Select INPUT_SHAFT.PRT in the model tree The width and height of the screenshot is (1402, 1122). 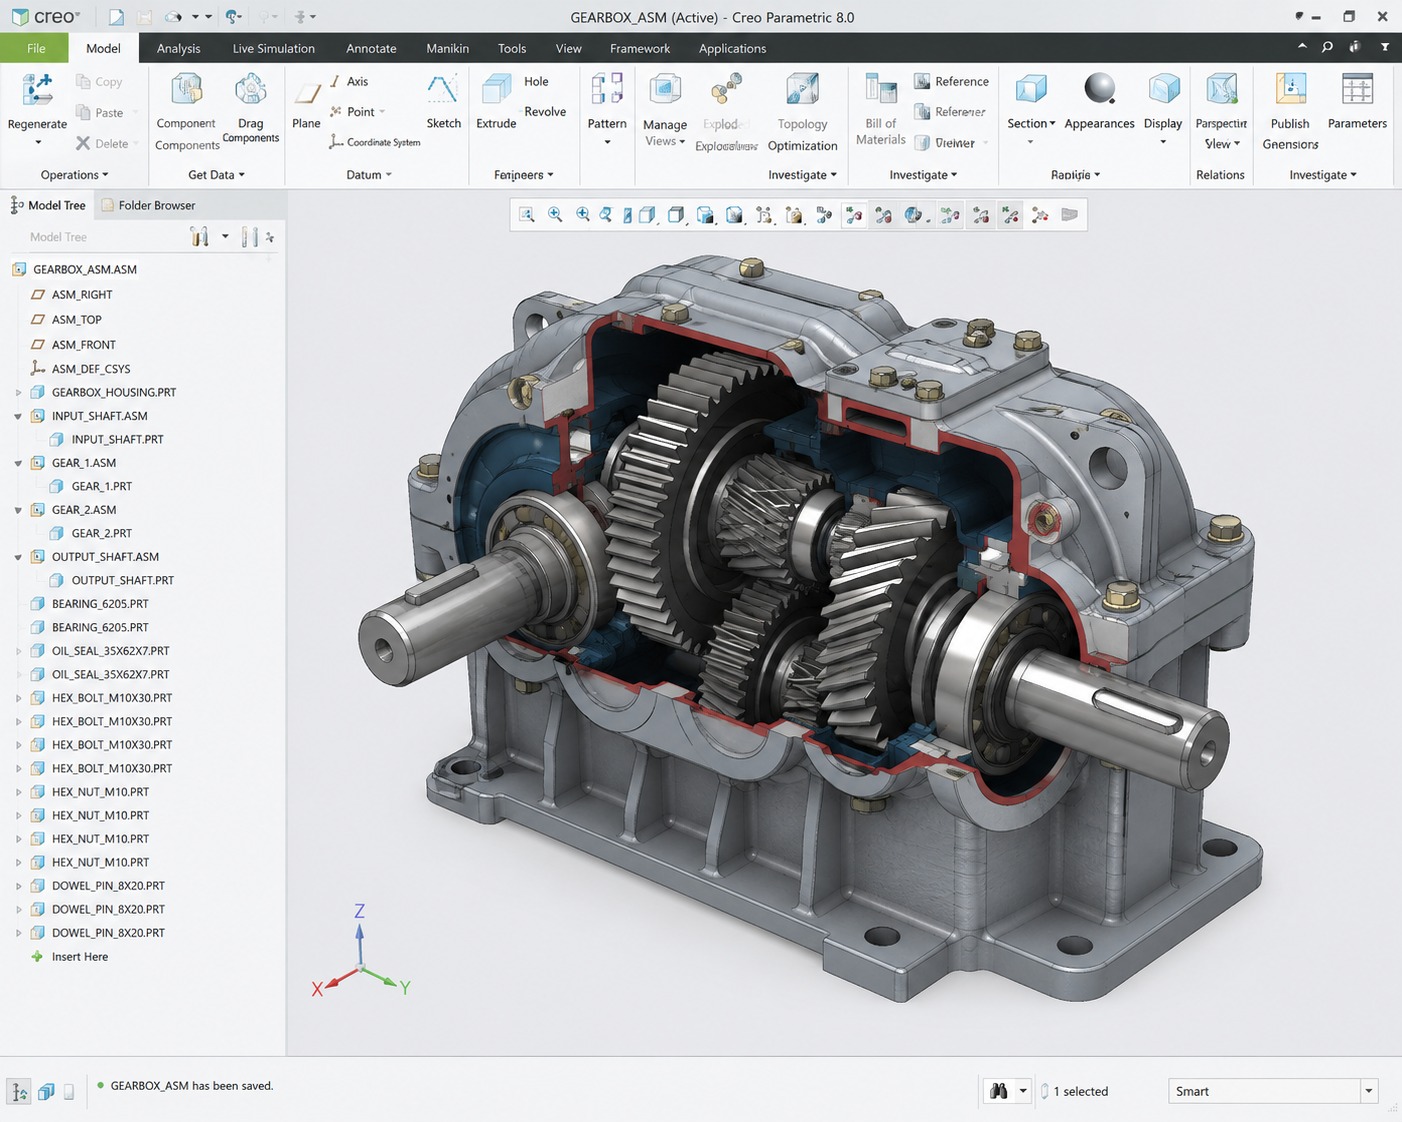tap(107, 439)
